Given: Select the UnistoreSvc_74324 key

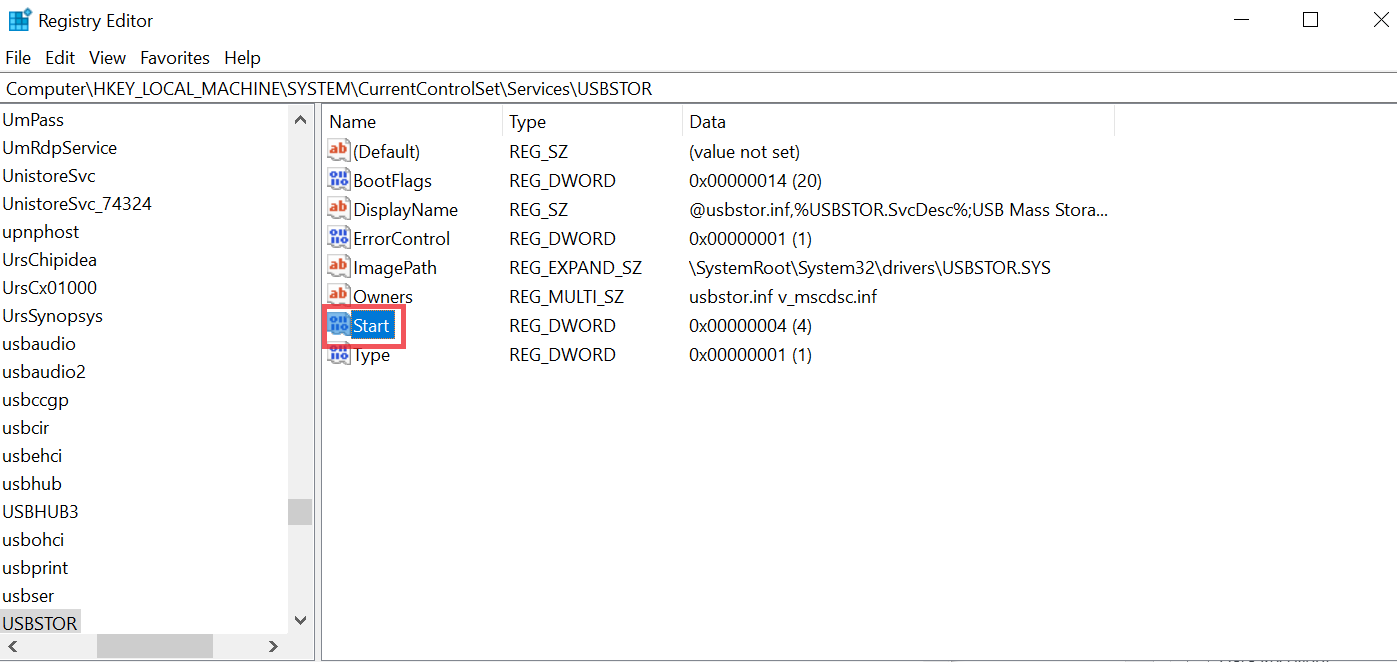Looking at the screenshot, I should (77, 204).
